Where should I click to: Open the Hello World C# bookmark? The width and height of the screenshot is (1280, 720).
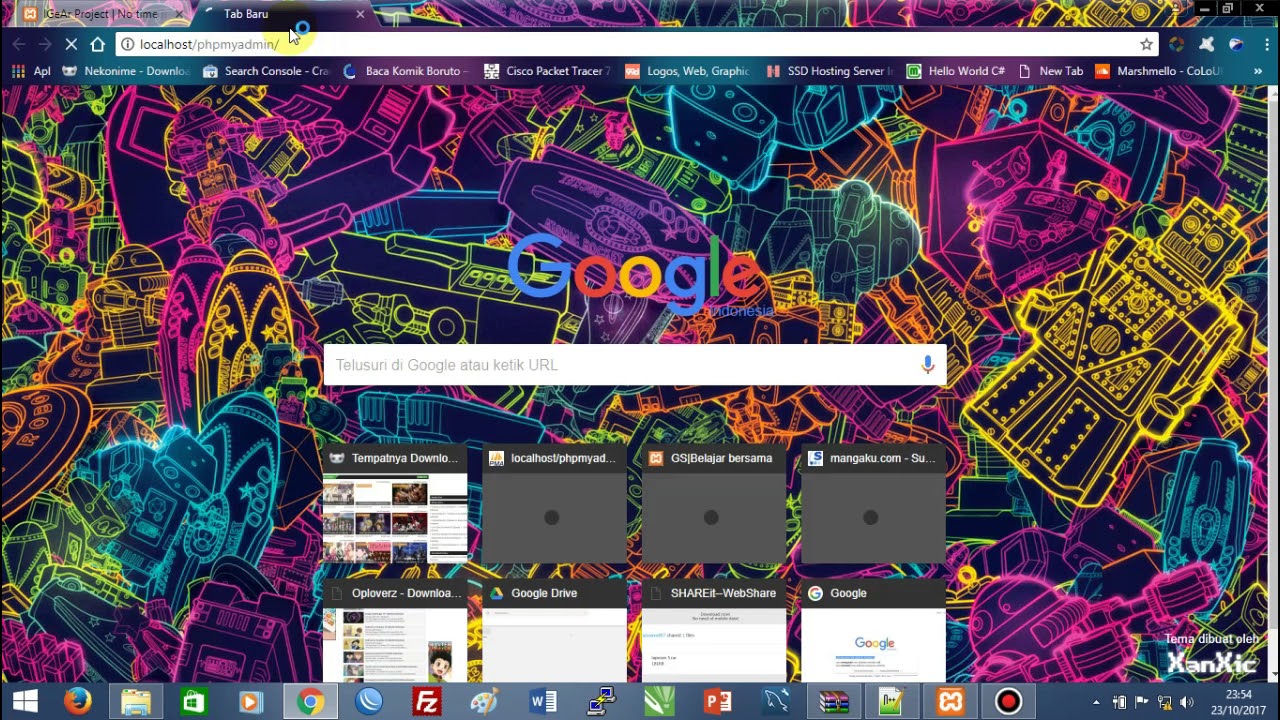(x=956, y=71)
